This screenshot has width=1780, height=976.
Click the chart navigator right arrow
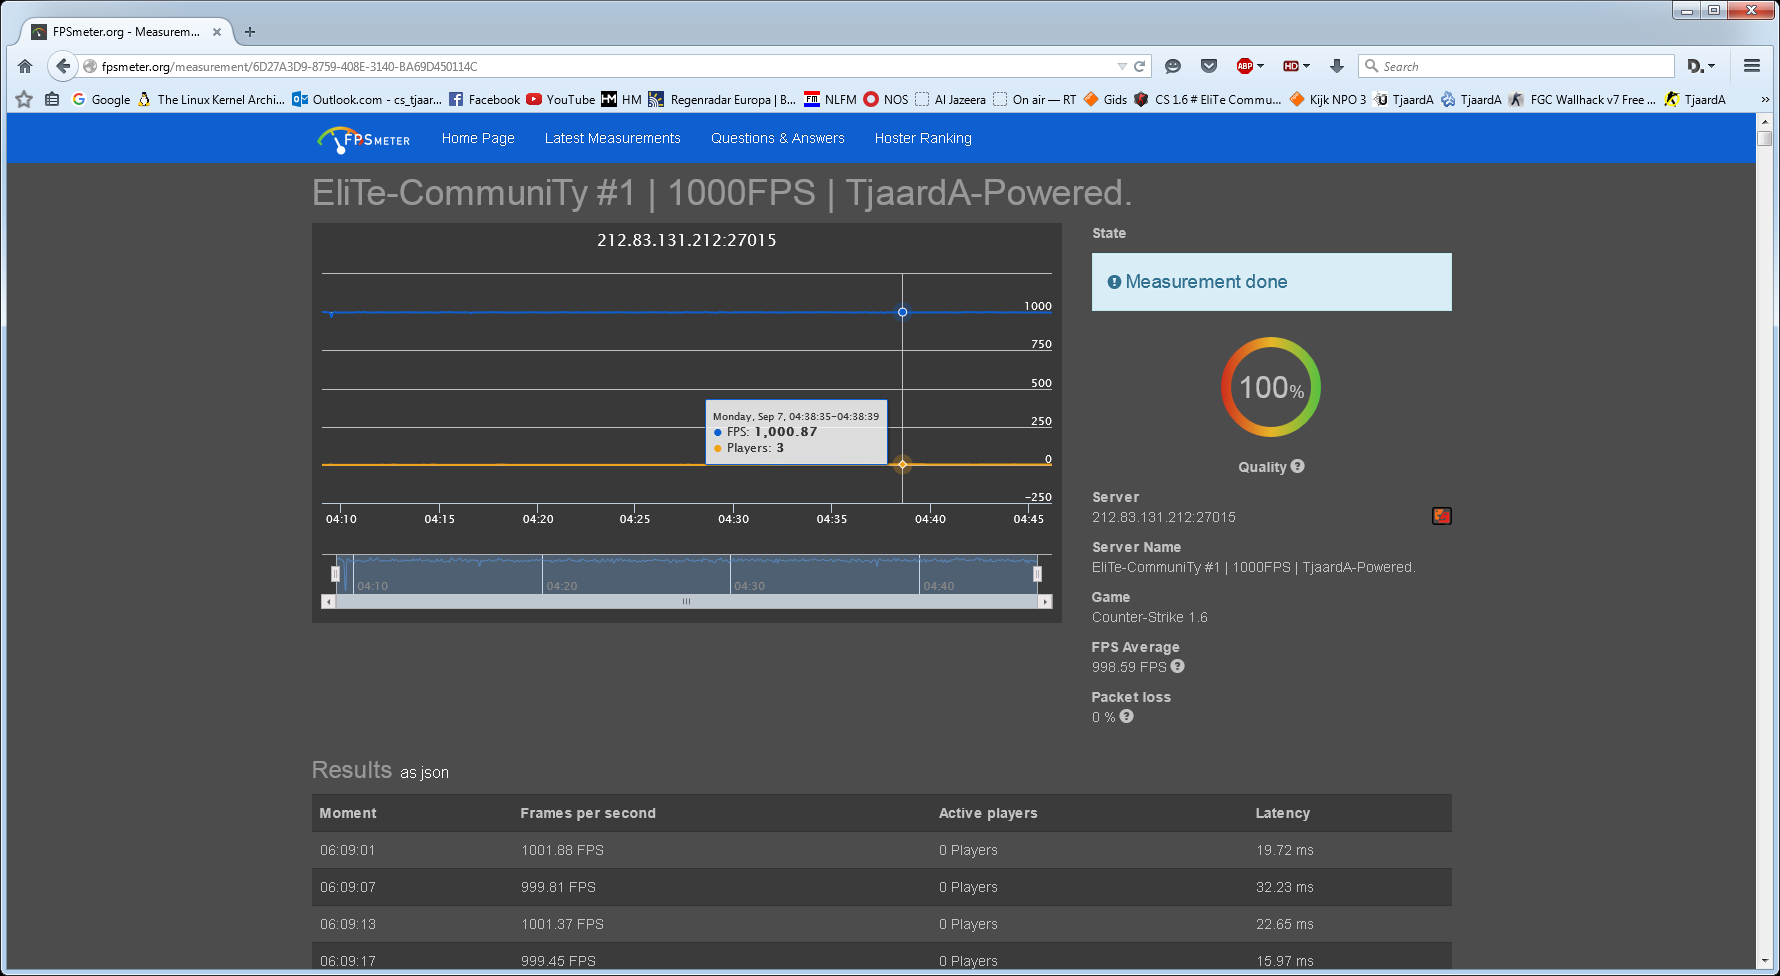(x=1045, y=601)
